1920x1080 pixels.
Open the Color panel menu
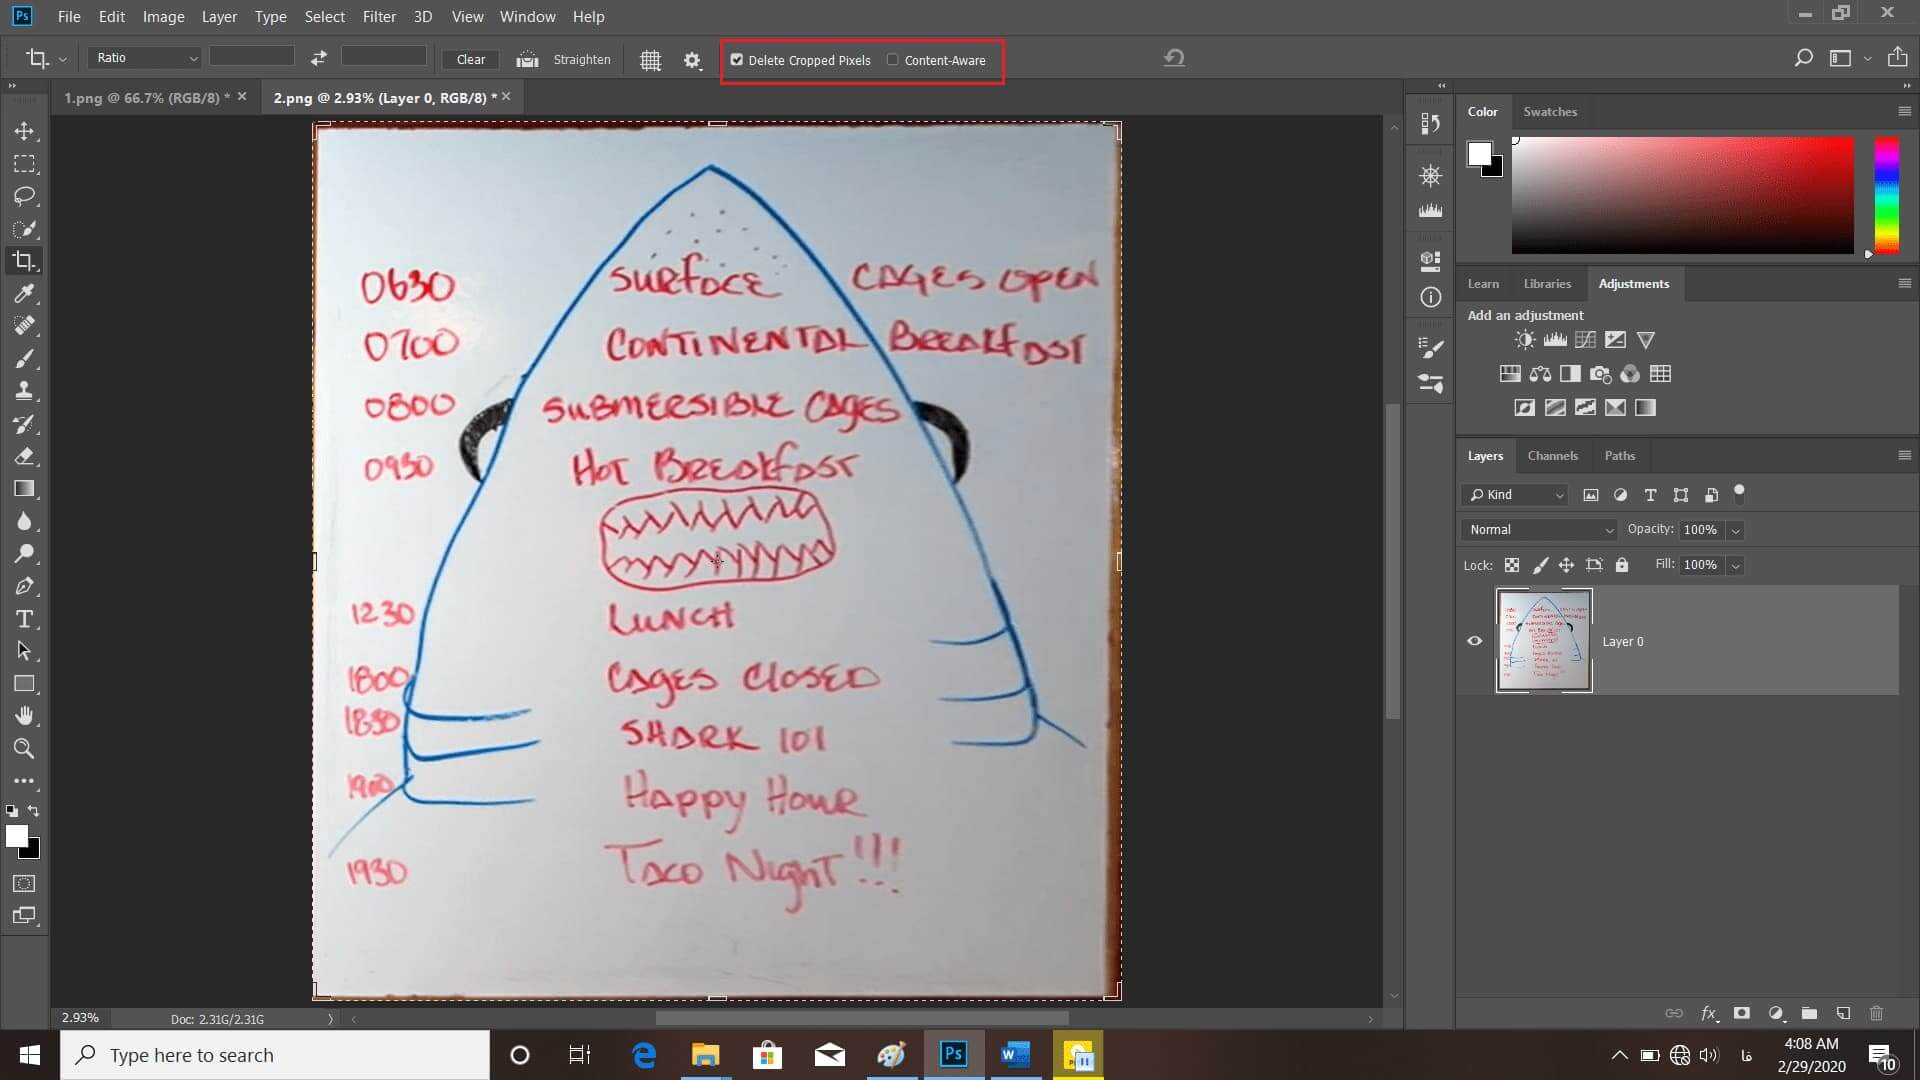coord(1904,111)
